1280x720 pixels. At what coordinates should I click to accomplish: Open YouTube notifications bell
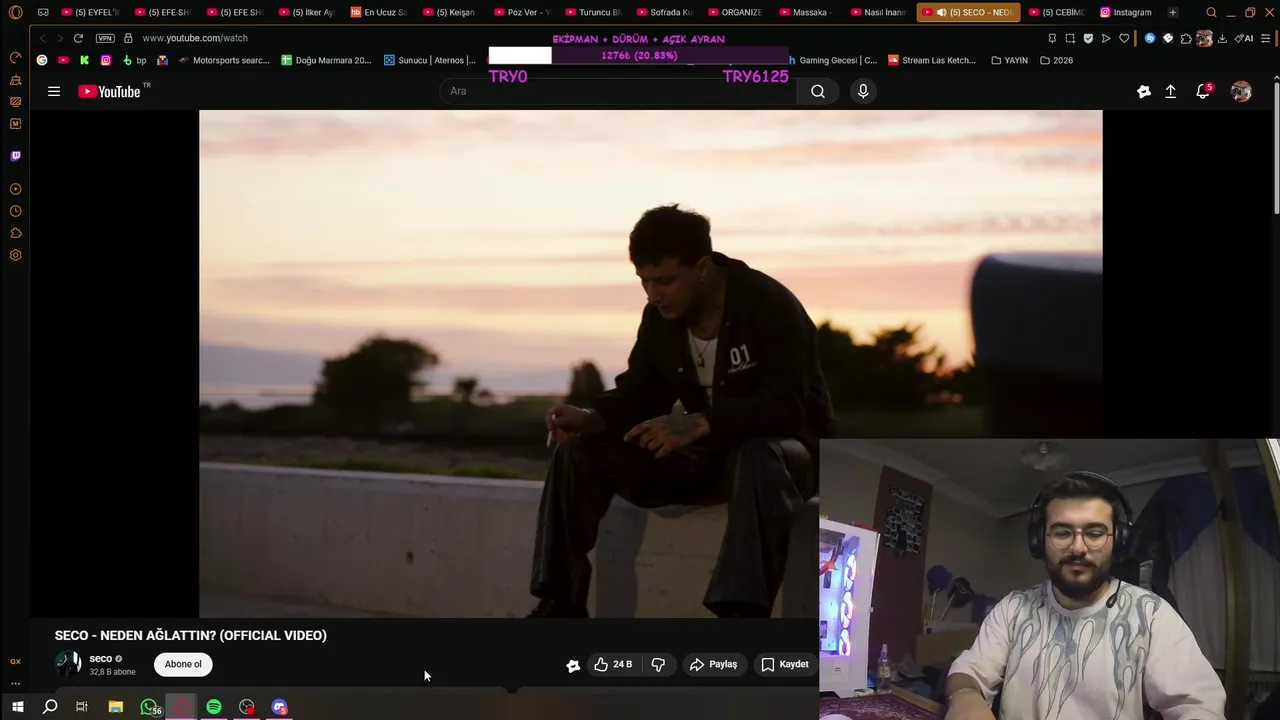[1203, 91]
